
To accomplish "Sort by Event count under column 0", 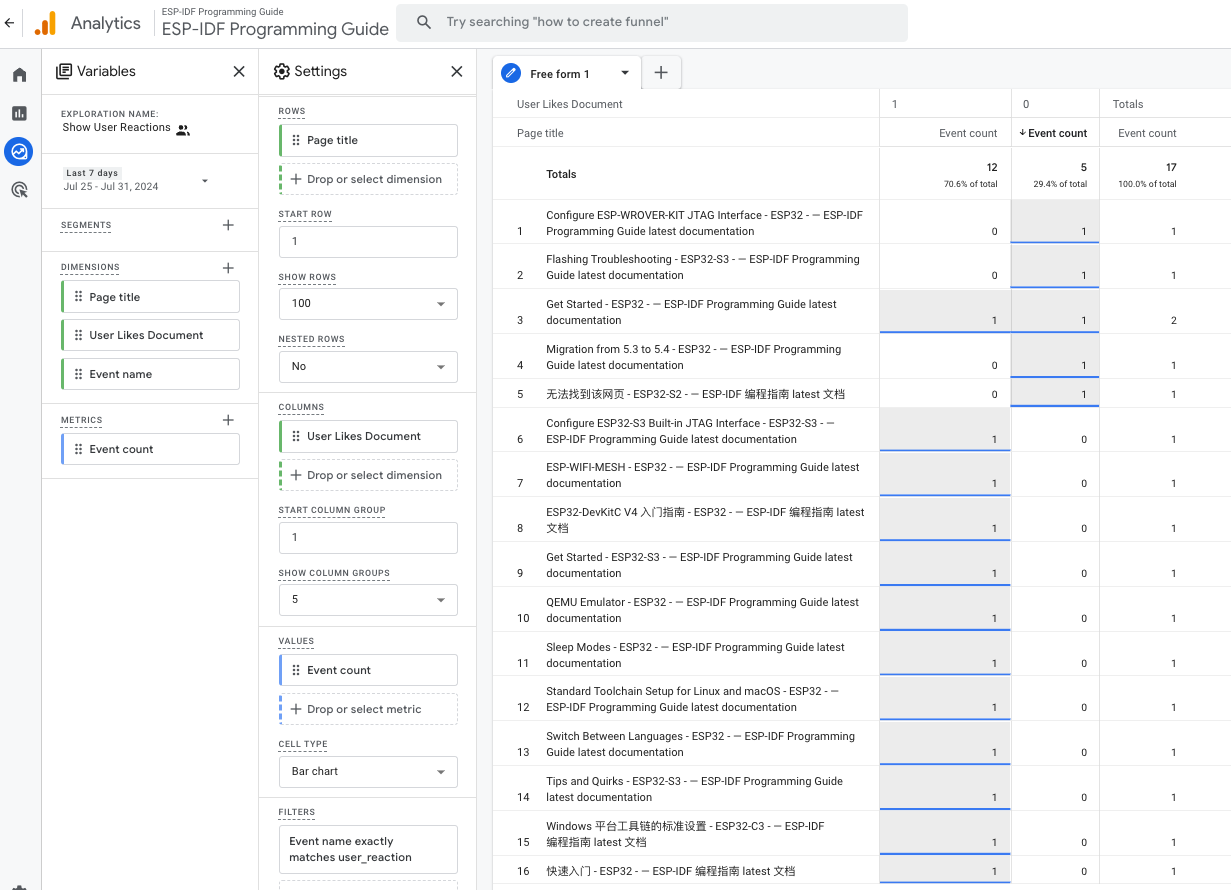I will click(x=1056, y=133).
